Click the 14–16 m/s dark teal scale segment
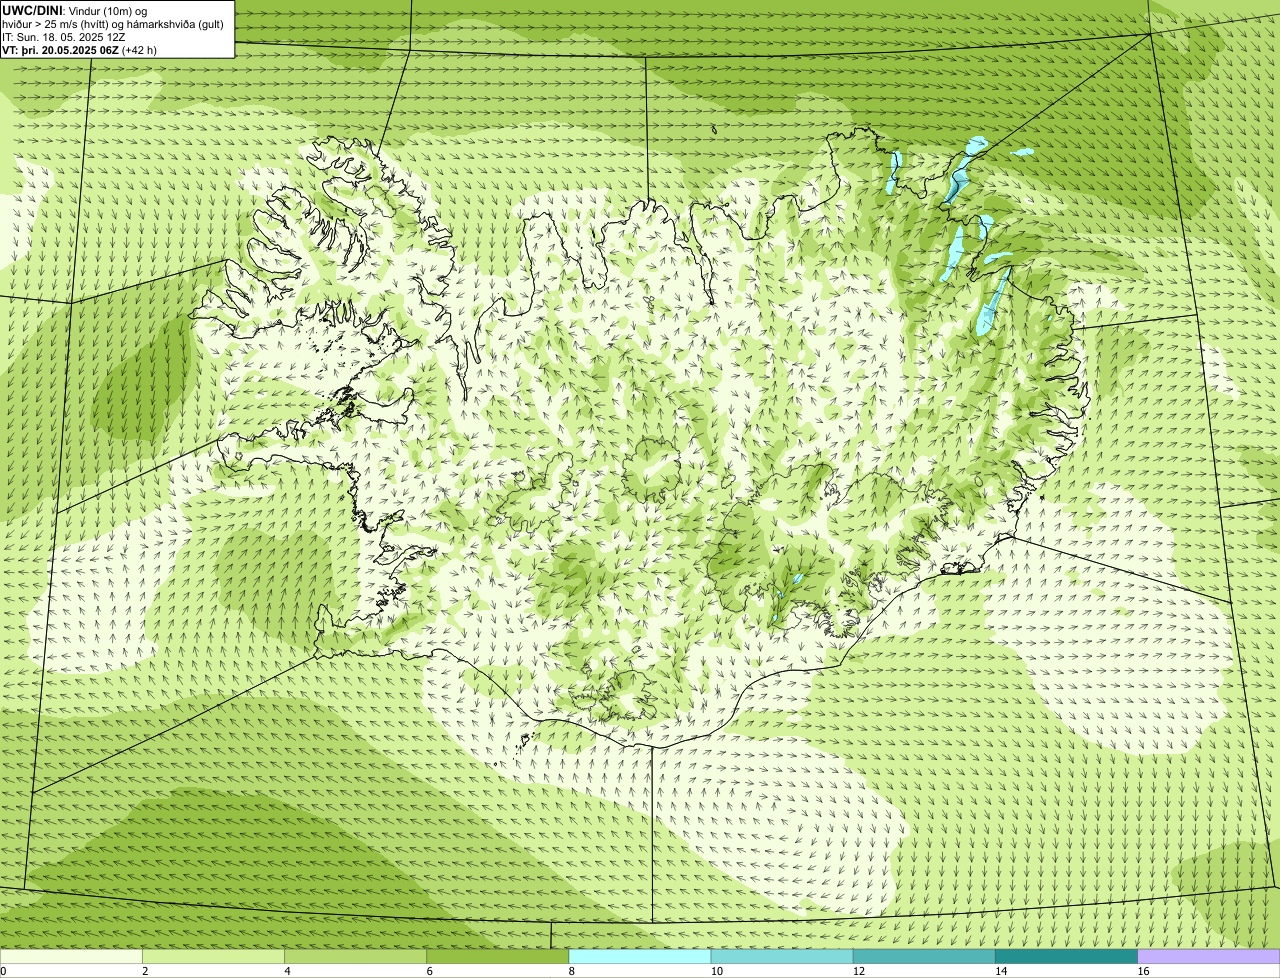1280x978 pixels. [x=1066, y=956]
